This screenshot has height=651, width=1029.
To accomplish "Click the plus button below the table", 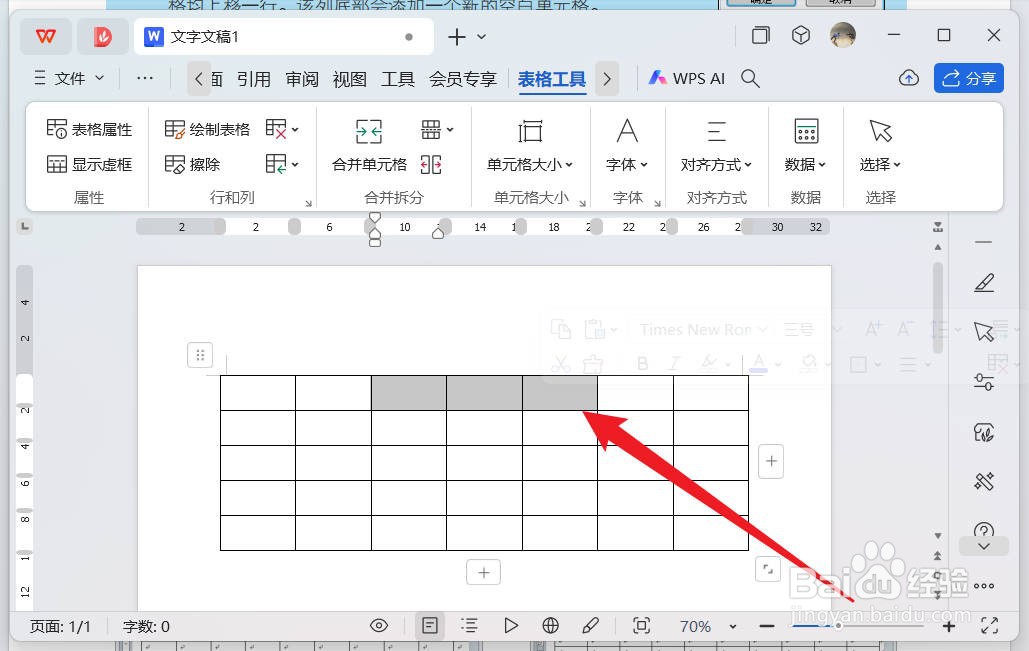I will click(483, 572).
